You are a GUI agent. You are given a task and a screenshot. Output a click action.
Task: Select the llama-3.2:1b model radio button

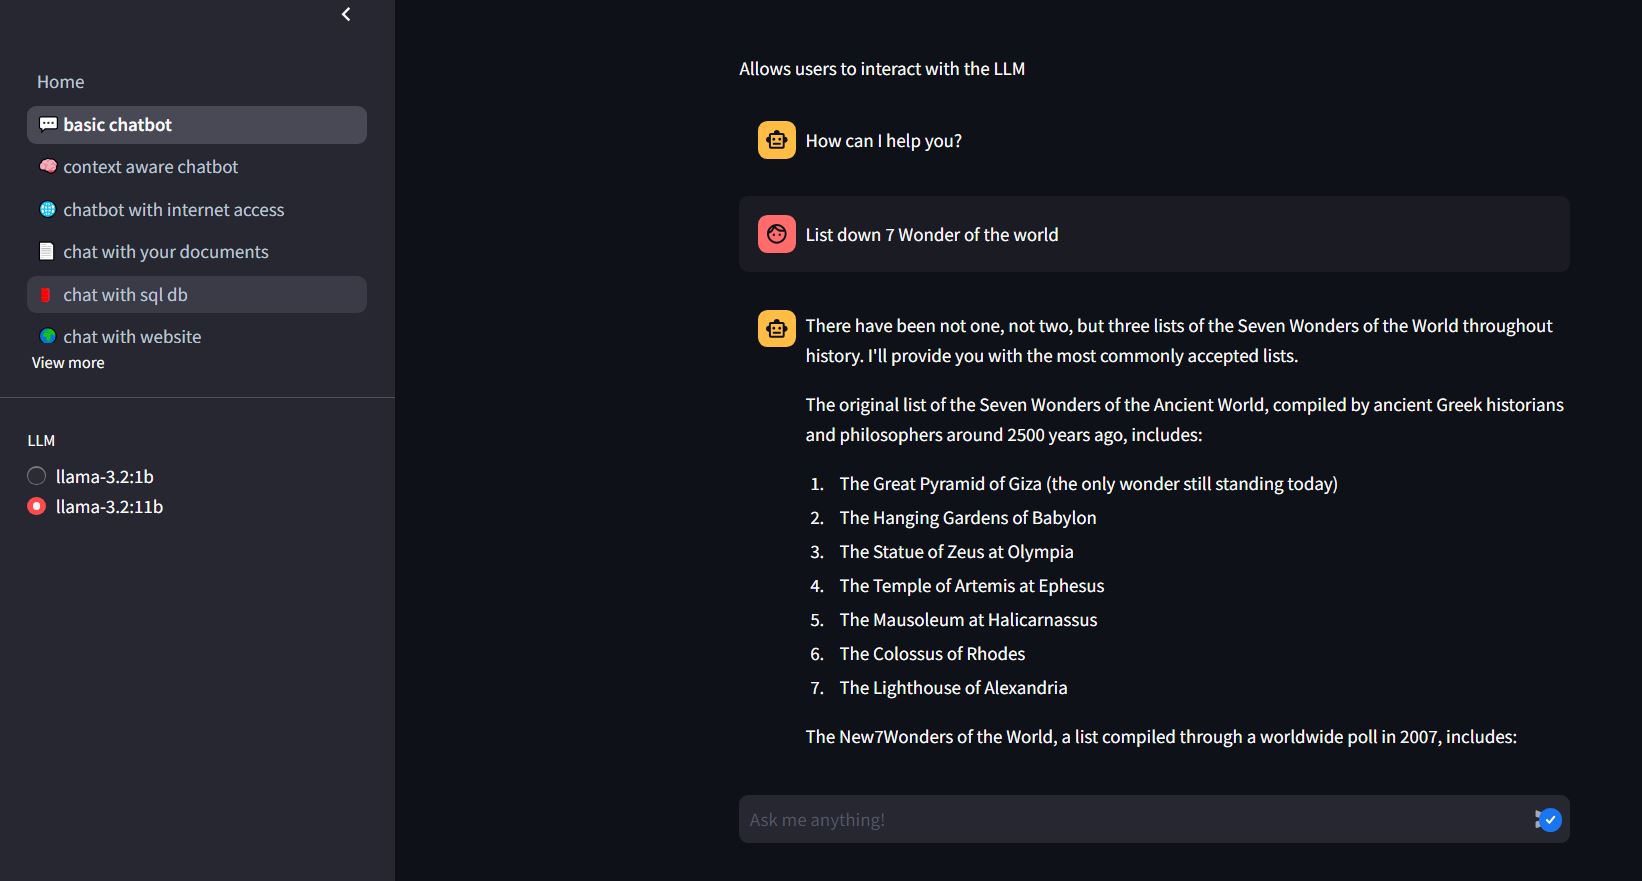pos(37,477)
